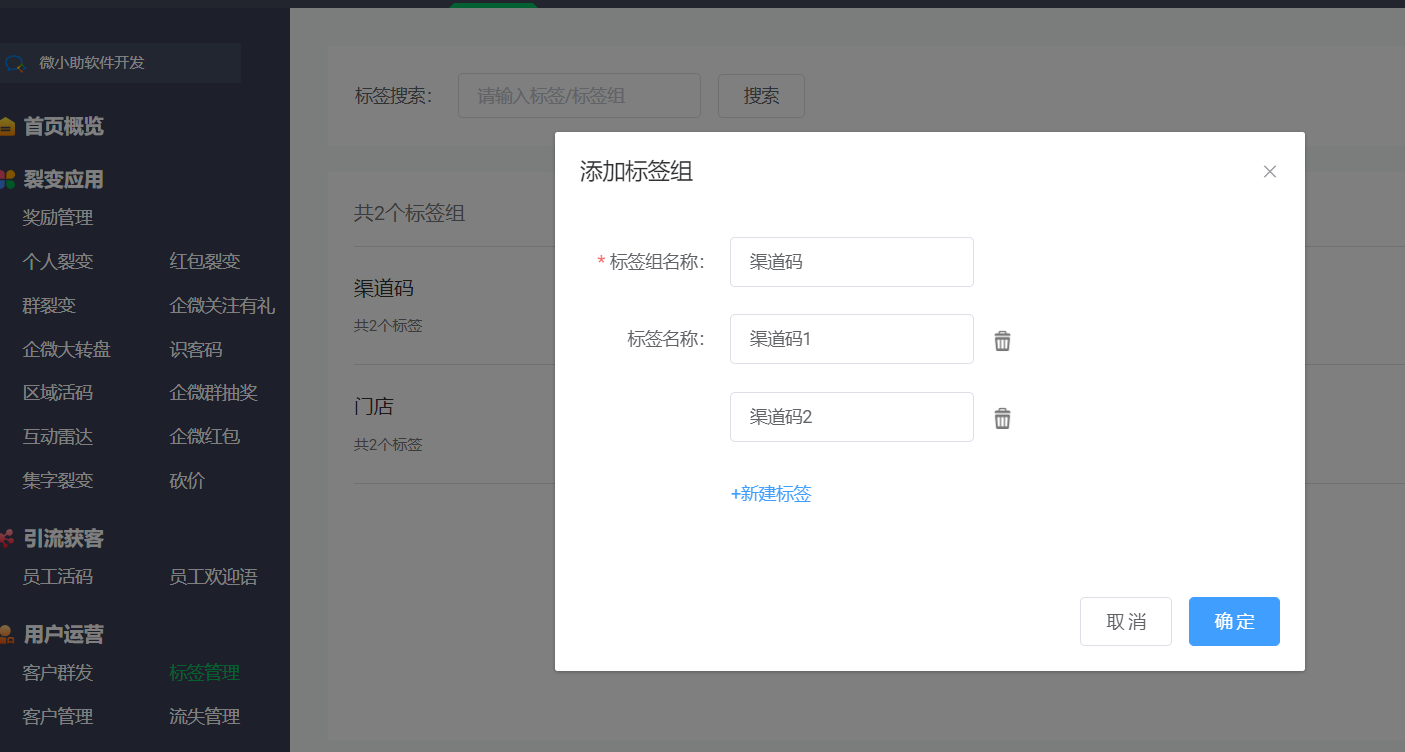Click the 引流获客 section heading
The height and width of the screenshot is (752, 1405).
63,539
